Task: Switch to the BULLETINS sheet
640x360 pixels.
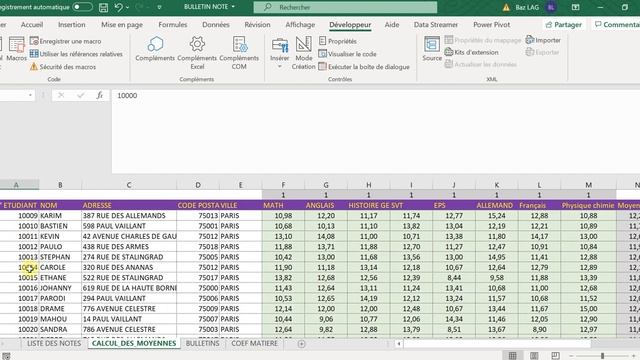Action: [x=202, y=344]
